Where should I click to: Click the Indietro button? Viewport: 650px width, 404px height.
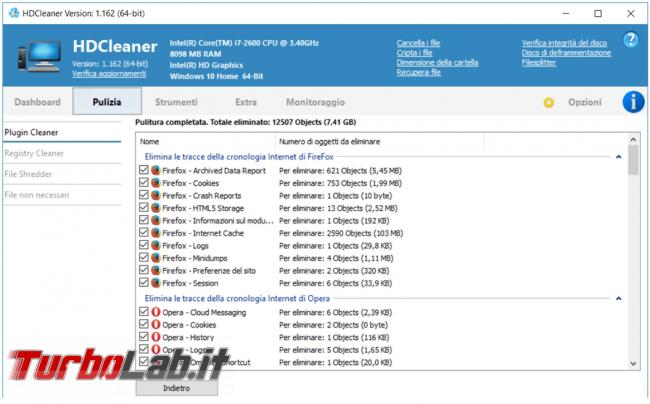pos(177,388)
